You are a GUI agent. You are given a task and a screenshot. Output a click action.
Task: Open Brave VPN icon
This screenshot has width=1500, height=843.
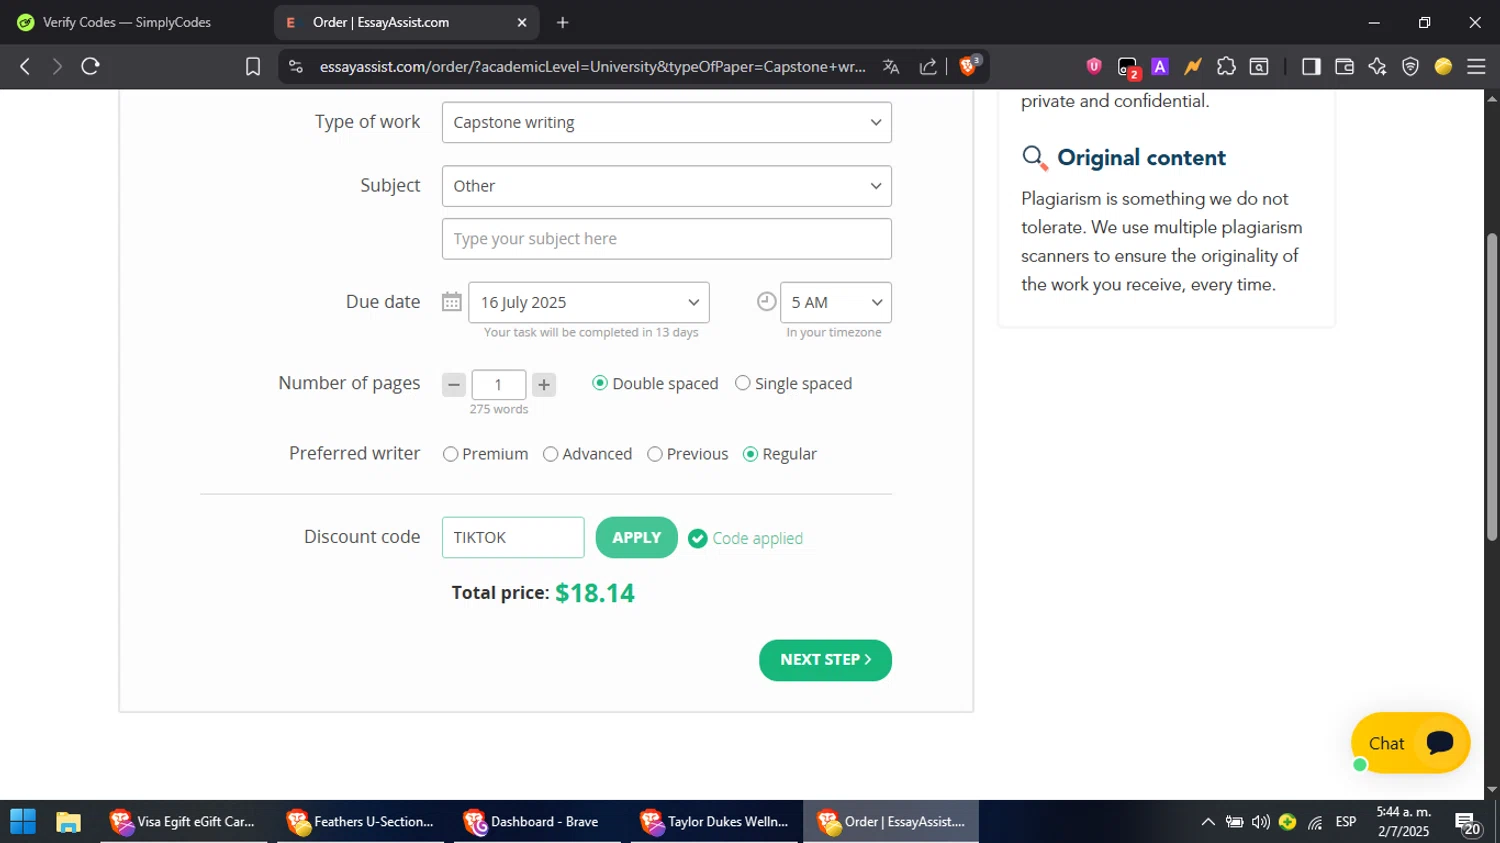(x=1410, y=66)
